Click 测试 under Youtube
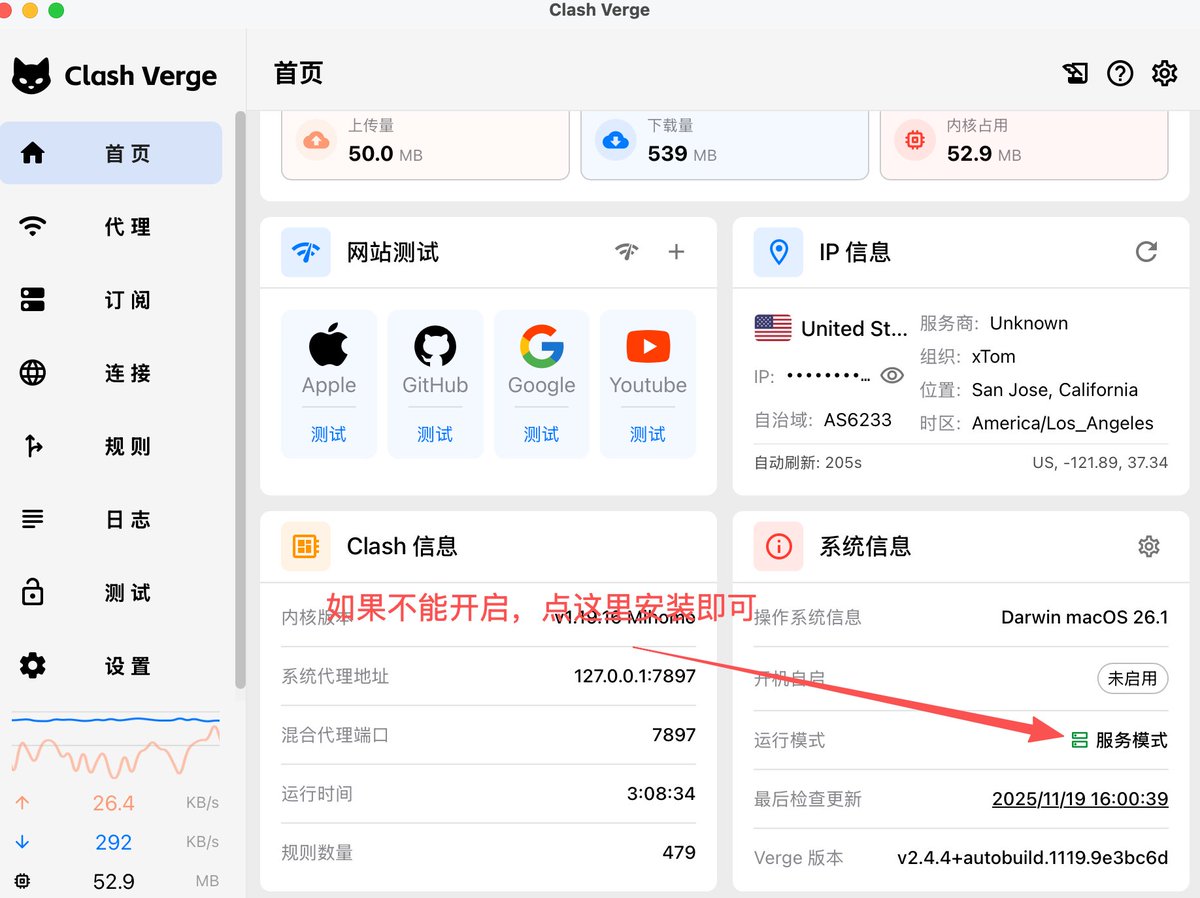The image size is (1200, 898). 648,434
